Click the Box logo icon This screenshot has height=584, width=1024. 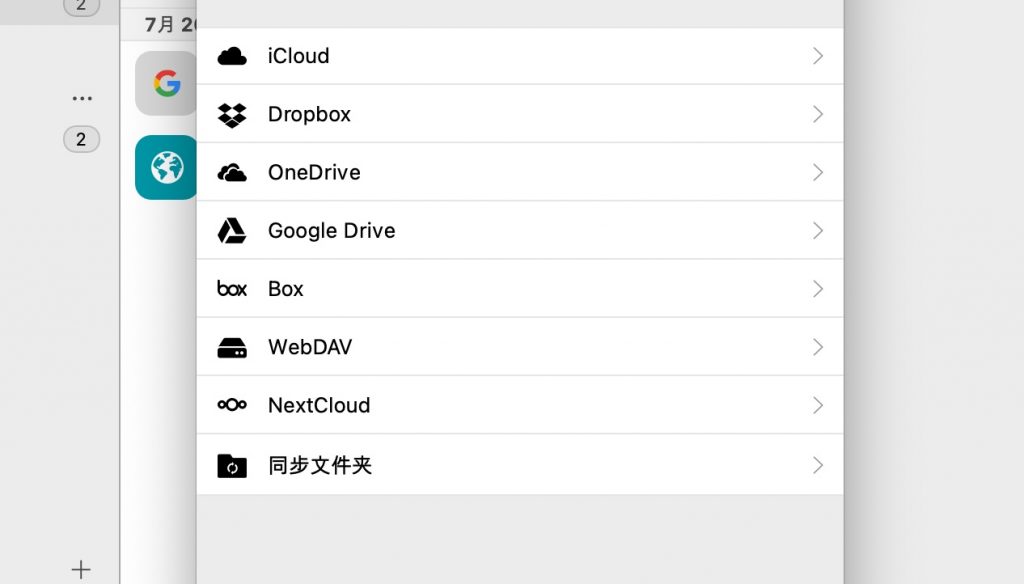pos(232,289)
